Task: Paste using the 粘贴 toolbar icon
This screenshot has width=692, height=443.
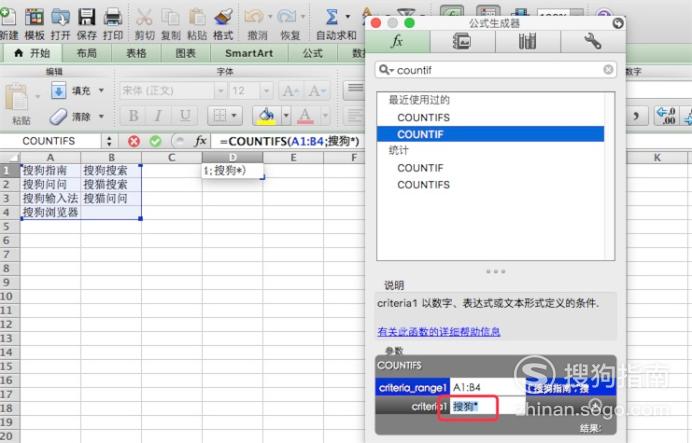Action: coord(197,18)
